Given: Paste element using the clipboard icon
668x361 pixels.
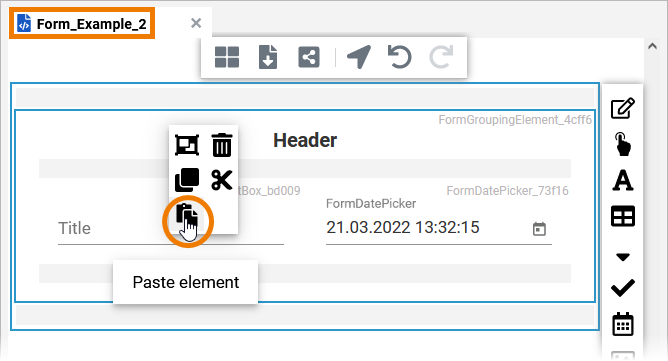Looking at the screenshot, I should point(187,216).
